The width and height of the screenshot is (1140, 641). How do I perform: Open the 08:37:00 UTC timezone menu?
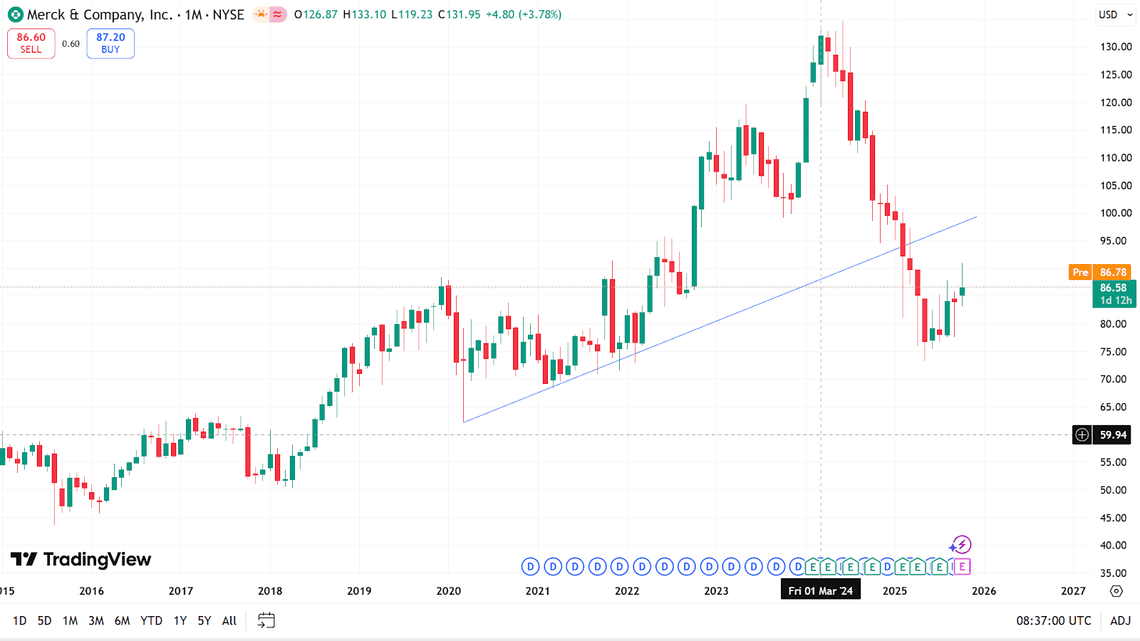(1052, 621)
